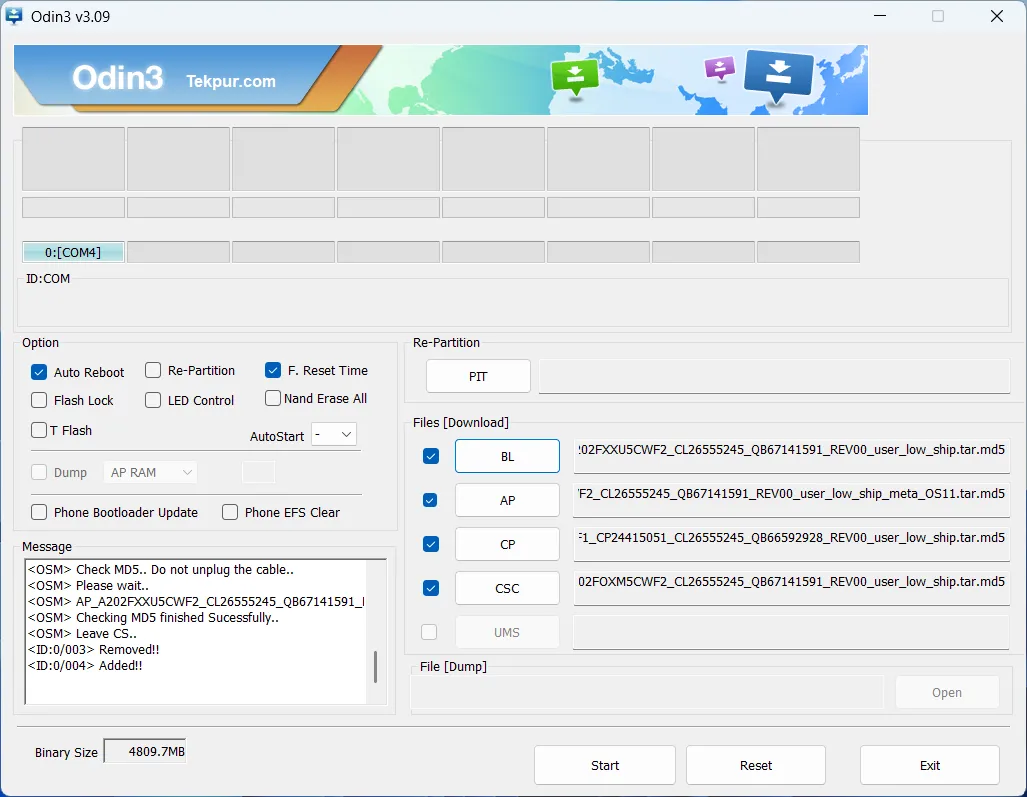The width and height of the screenshot is (1027, 797).
Task: Click the purple download icon in banner
Action: tap(719, 68)
